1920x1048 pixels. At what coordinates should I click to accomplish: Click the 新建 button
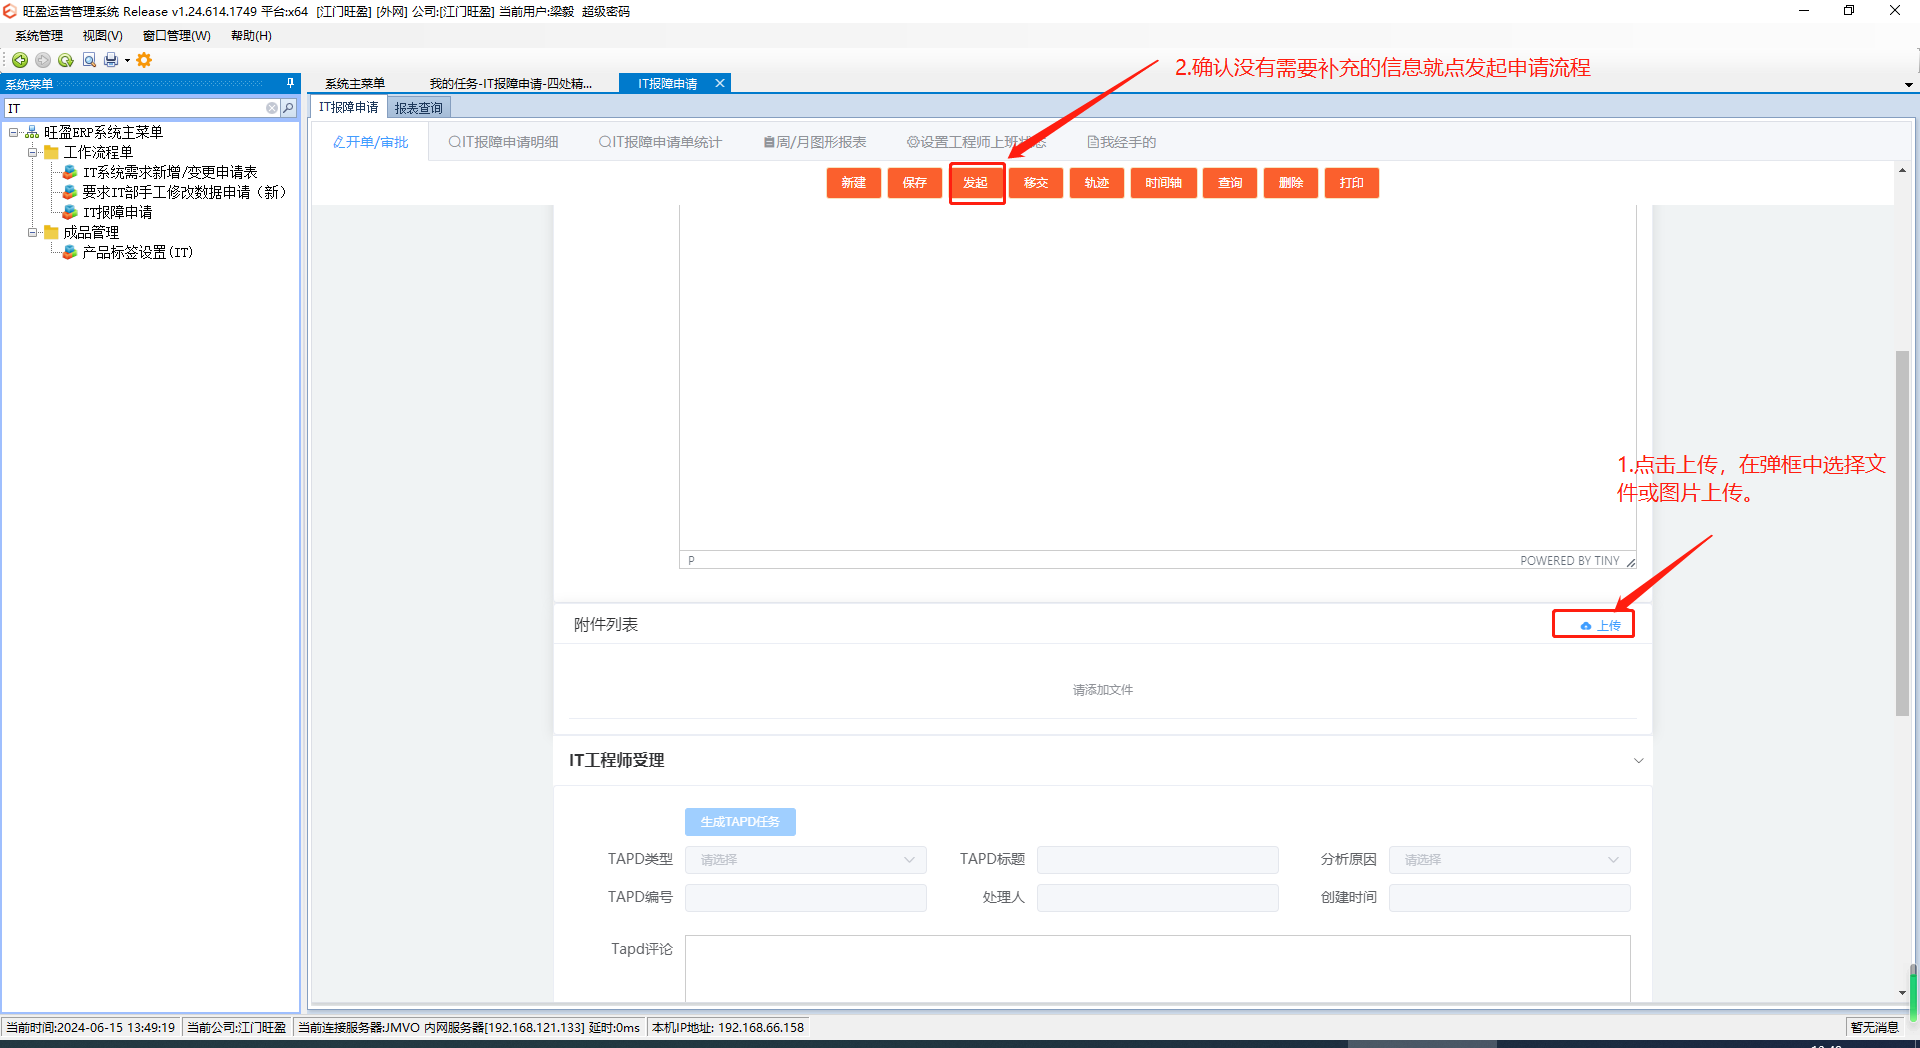click(853, 183)
